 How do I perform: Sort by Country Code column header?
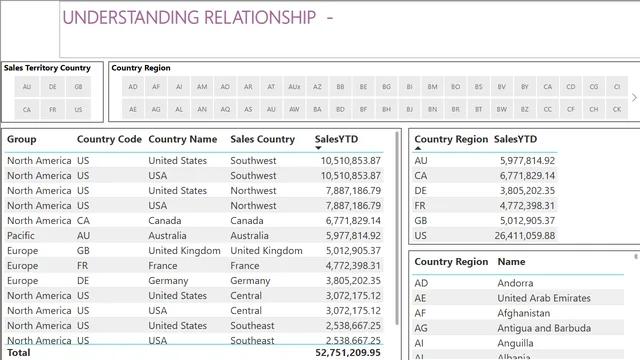click(109, 139)
